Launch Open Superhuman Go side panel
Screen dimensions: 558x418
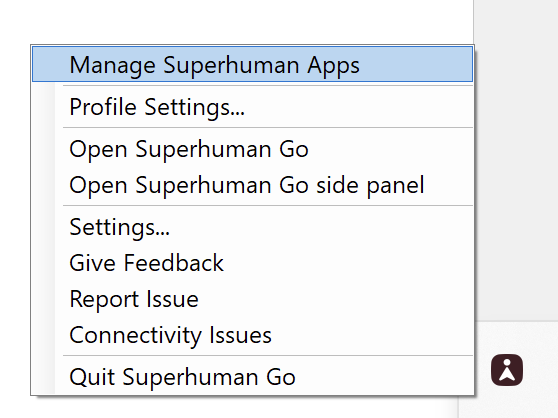[252, 185]
